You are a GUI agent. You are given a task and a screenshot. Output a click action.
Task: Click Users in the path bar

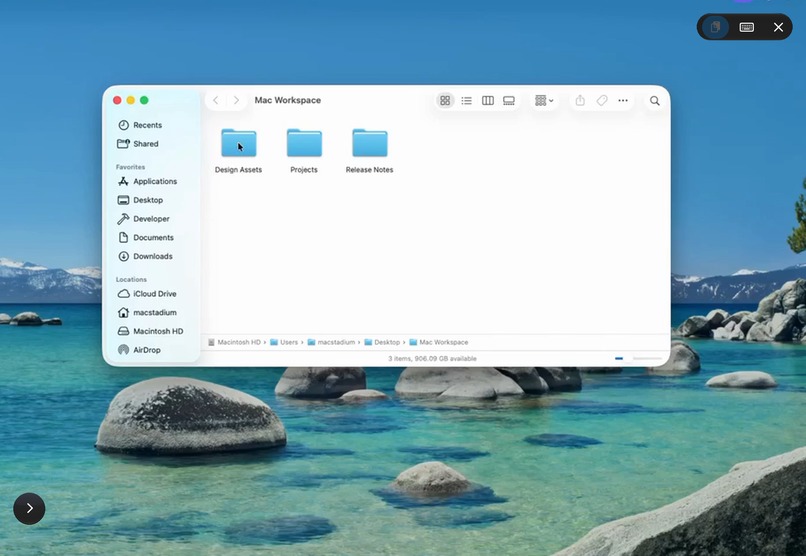(x=284, y=342)
